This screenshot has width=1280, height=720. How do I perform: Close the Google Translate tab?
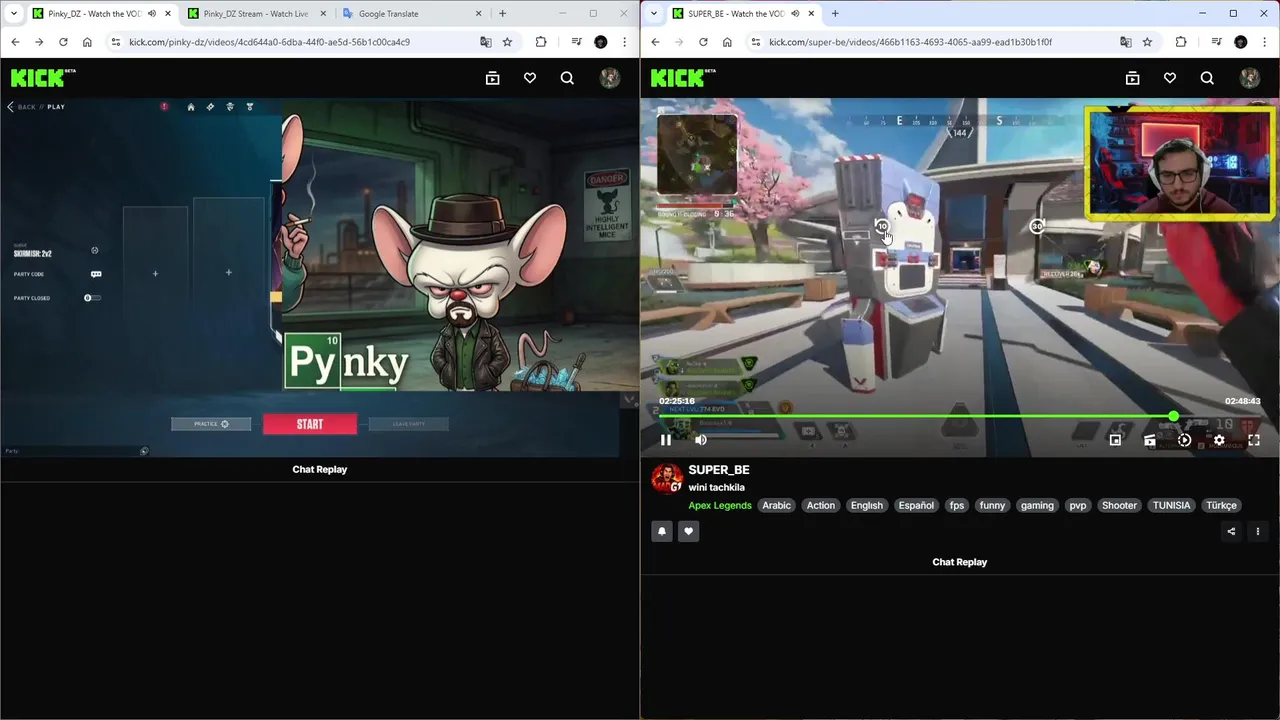pos(478,14)
